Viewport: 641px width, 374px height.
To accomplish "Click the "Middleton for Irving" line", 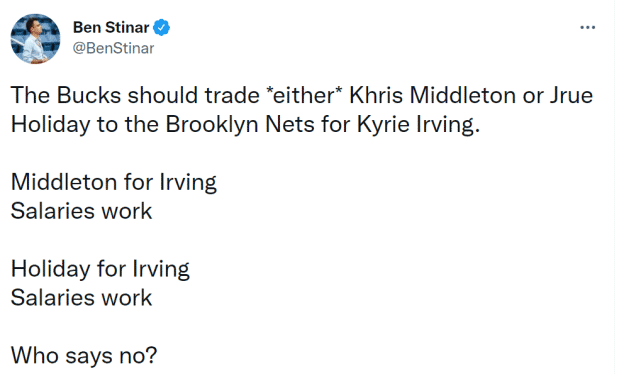I will click(x=114, y=182).
